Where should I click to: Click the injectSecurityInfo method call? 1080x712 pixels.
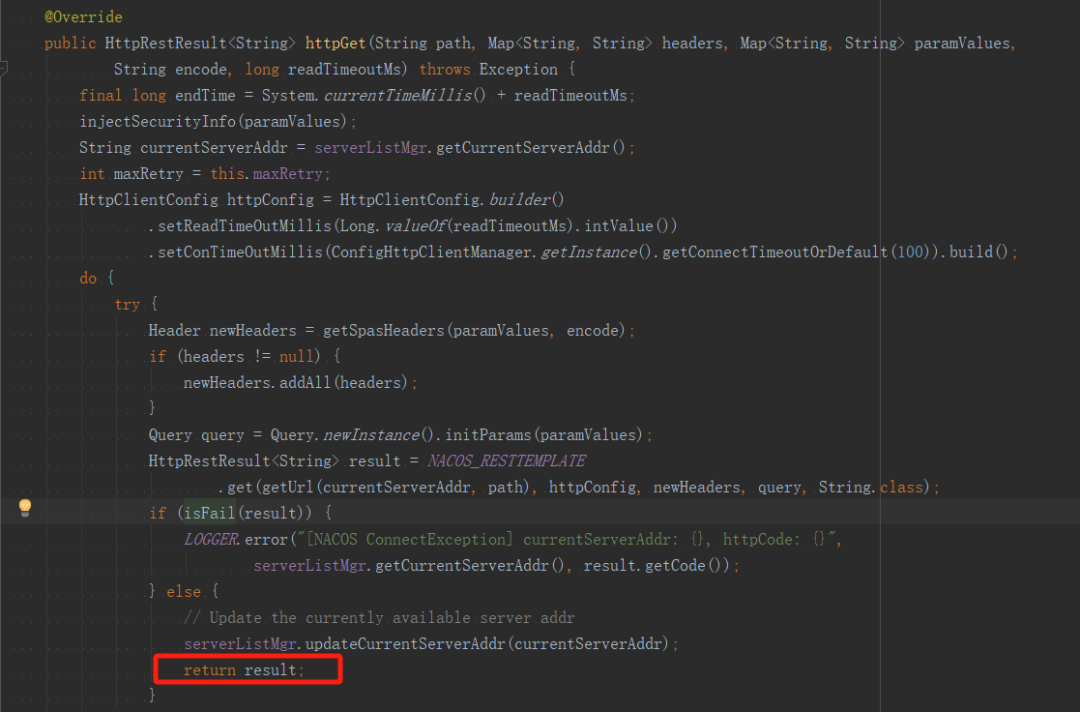tap(157, 121)
